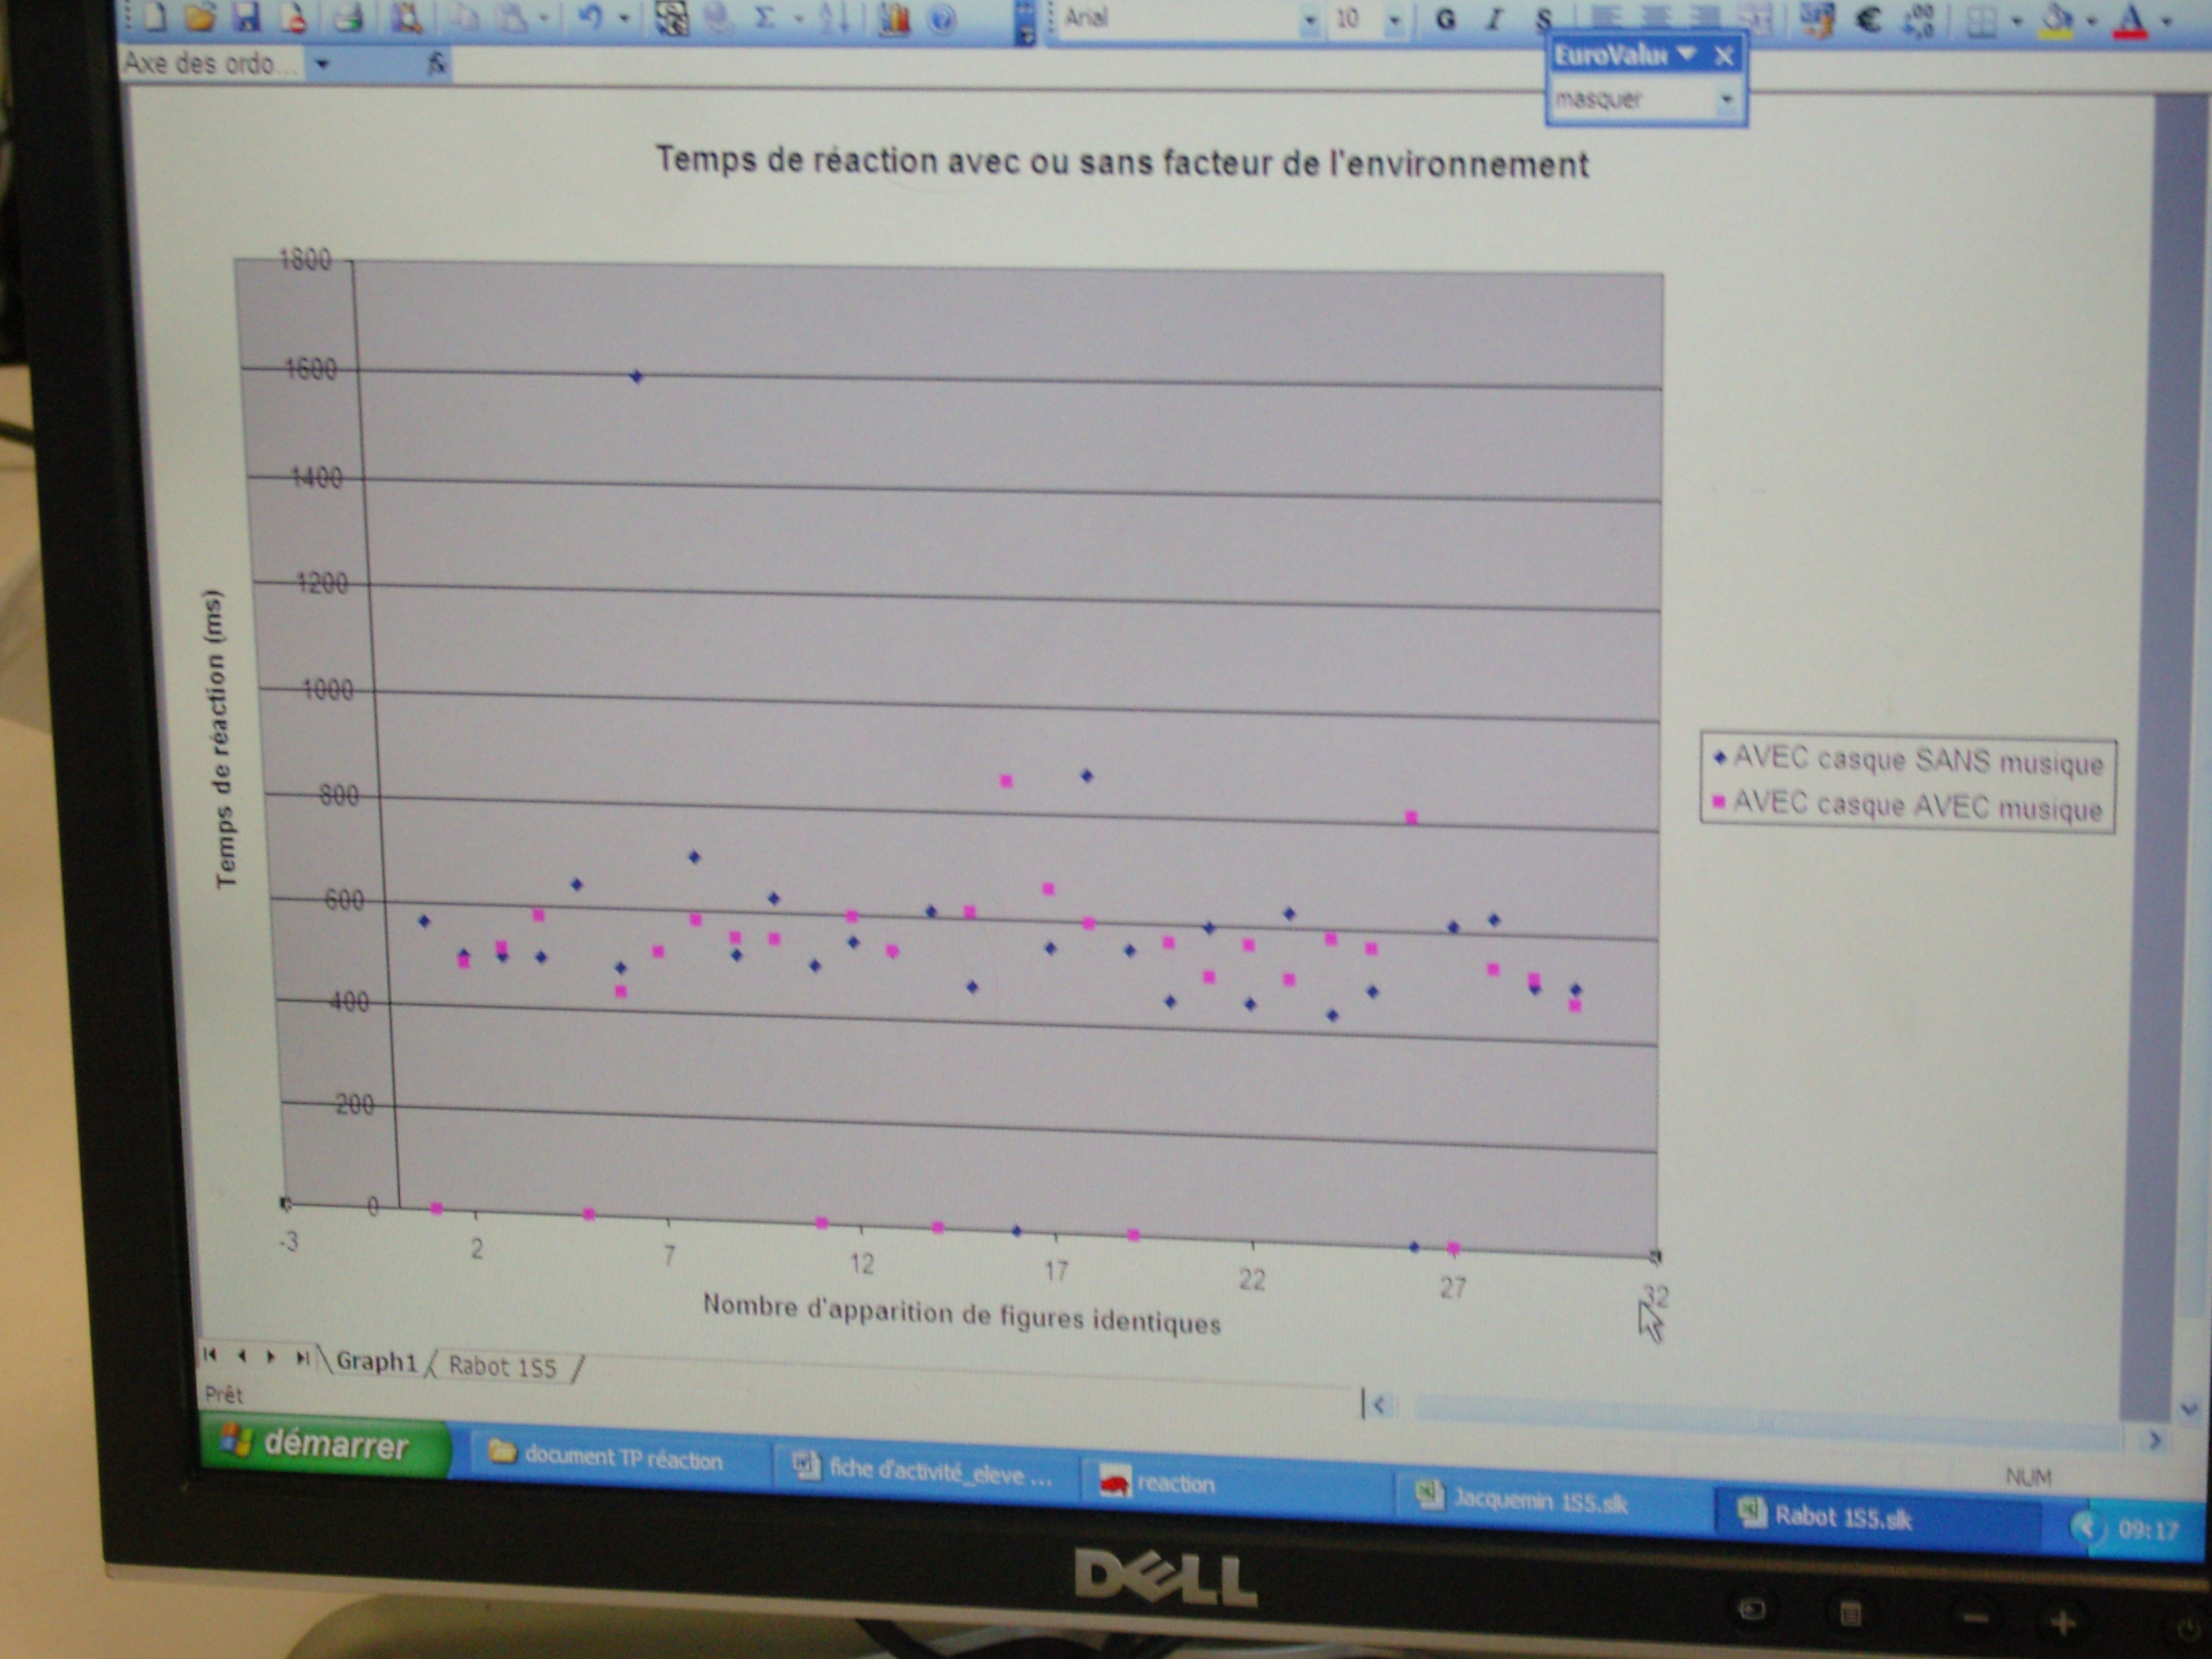2212x1659 pixels.
Task: Click the AutoSum sigma icon
Action: pyautogui.click(x=765, y=18)
